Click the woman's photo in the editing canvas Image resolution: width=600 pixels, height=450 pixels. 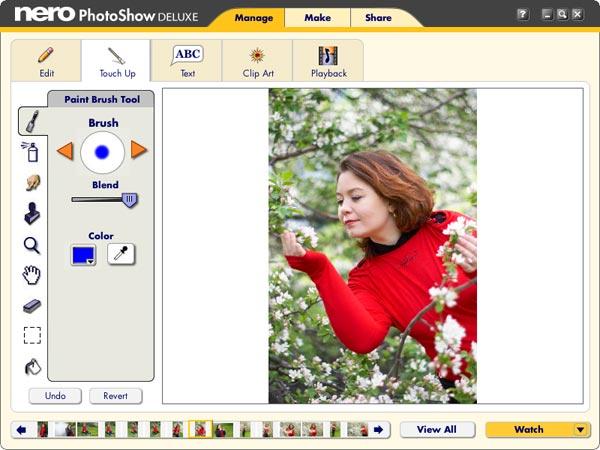click(x=373, y=246)
